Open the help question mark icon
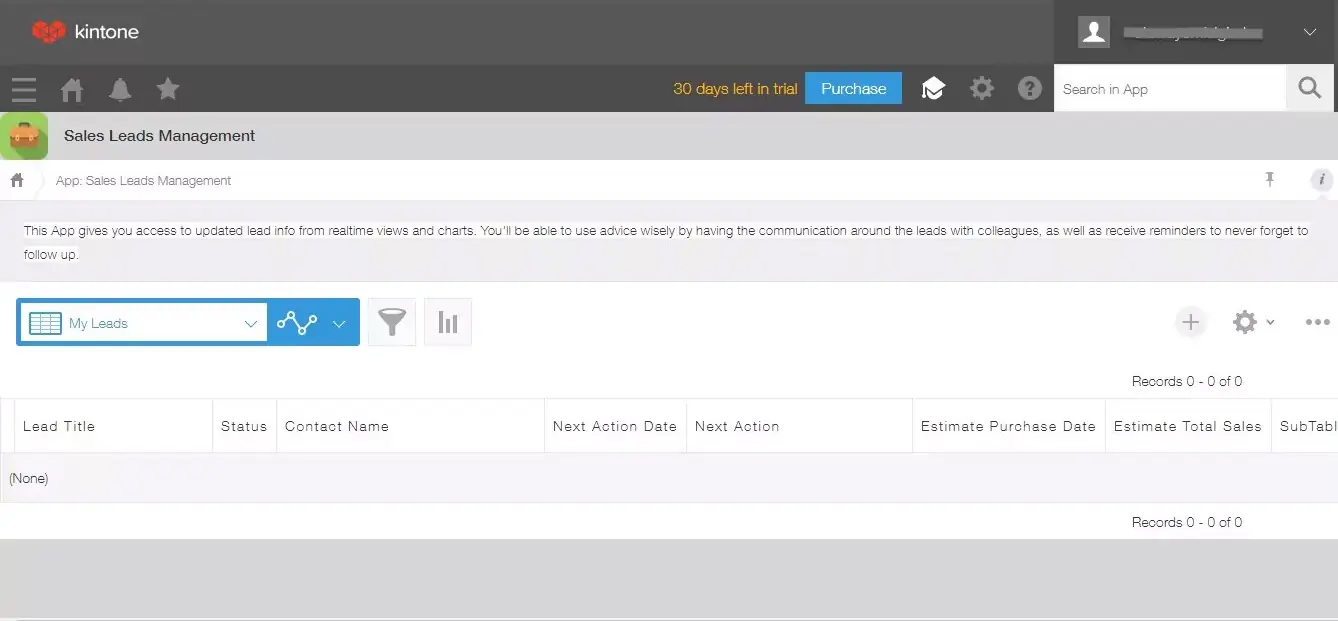This screenshot has width=1338, height=621. tap(1030, 88)
